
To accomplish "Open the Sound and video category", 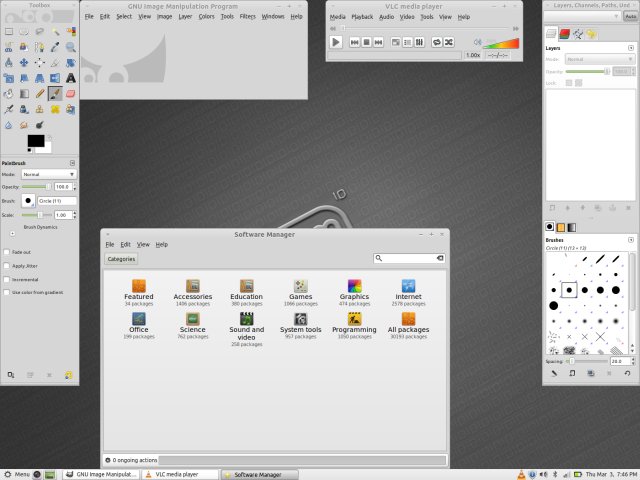I will 247,329.
